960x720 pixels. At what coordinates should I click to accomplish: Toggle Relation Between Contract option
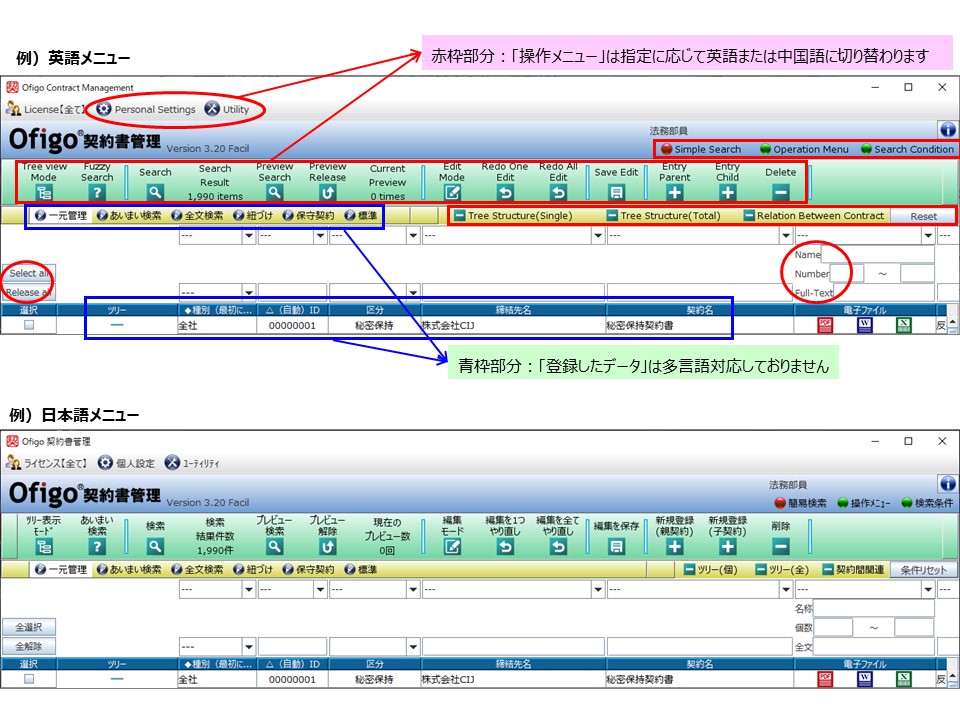pyautogui.click(x=814, y=216)
